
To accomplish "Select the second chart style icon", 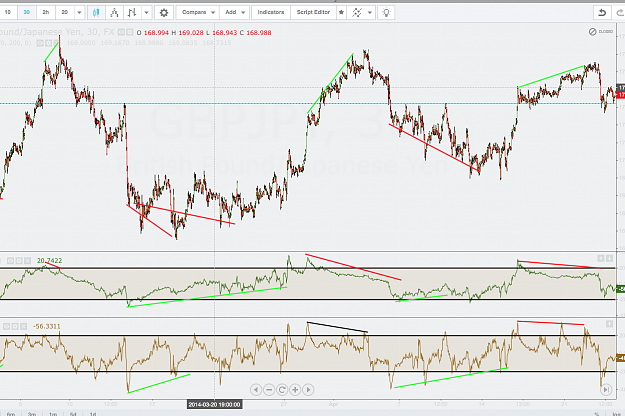I will (x=114, y=13).
